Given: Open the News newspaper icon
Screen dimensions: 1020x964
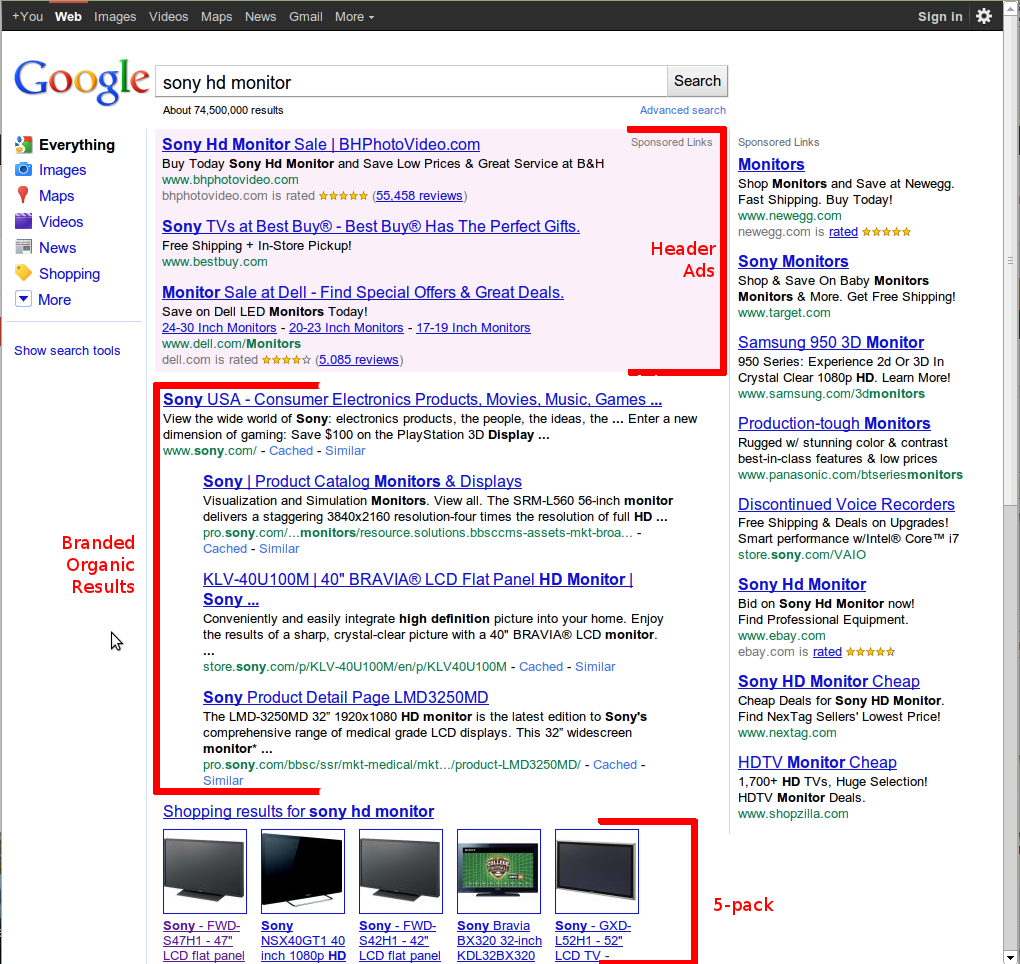Looking at the screenshot, I should pyautogui.click(x=23, y=248).
